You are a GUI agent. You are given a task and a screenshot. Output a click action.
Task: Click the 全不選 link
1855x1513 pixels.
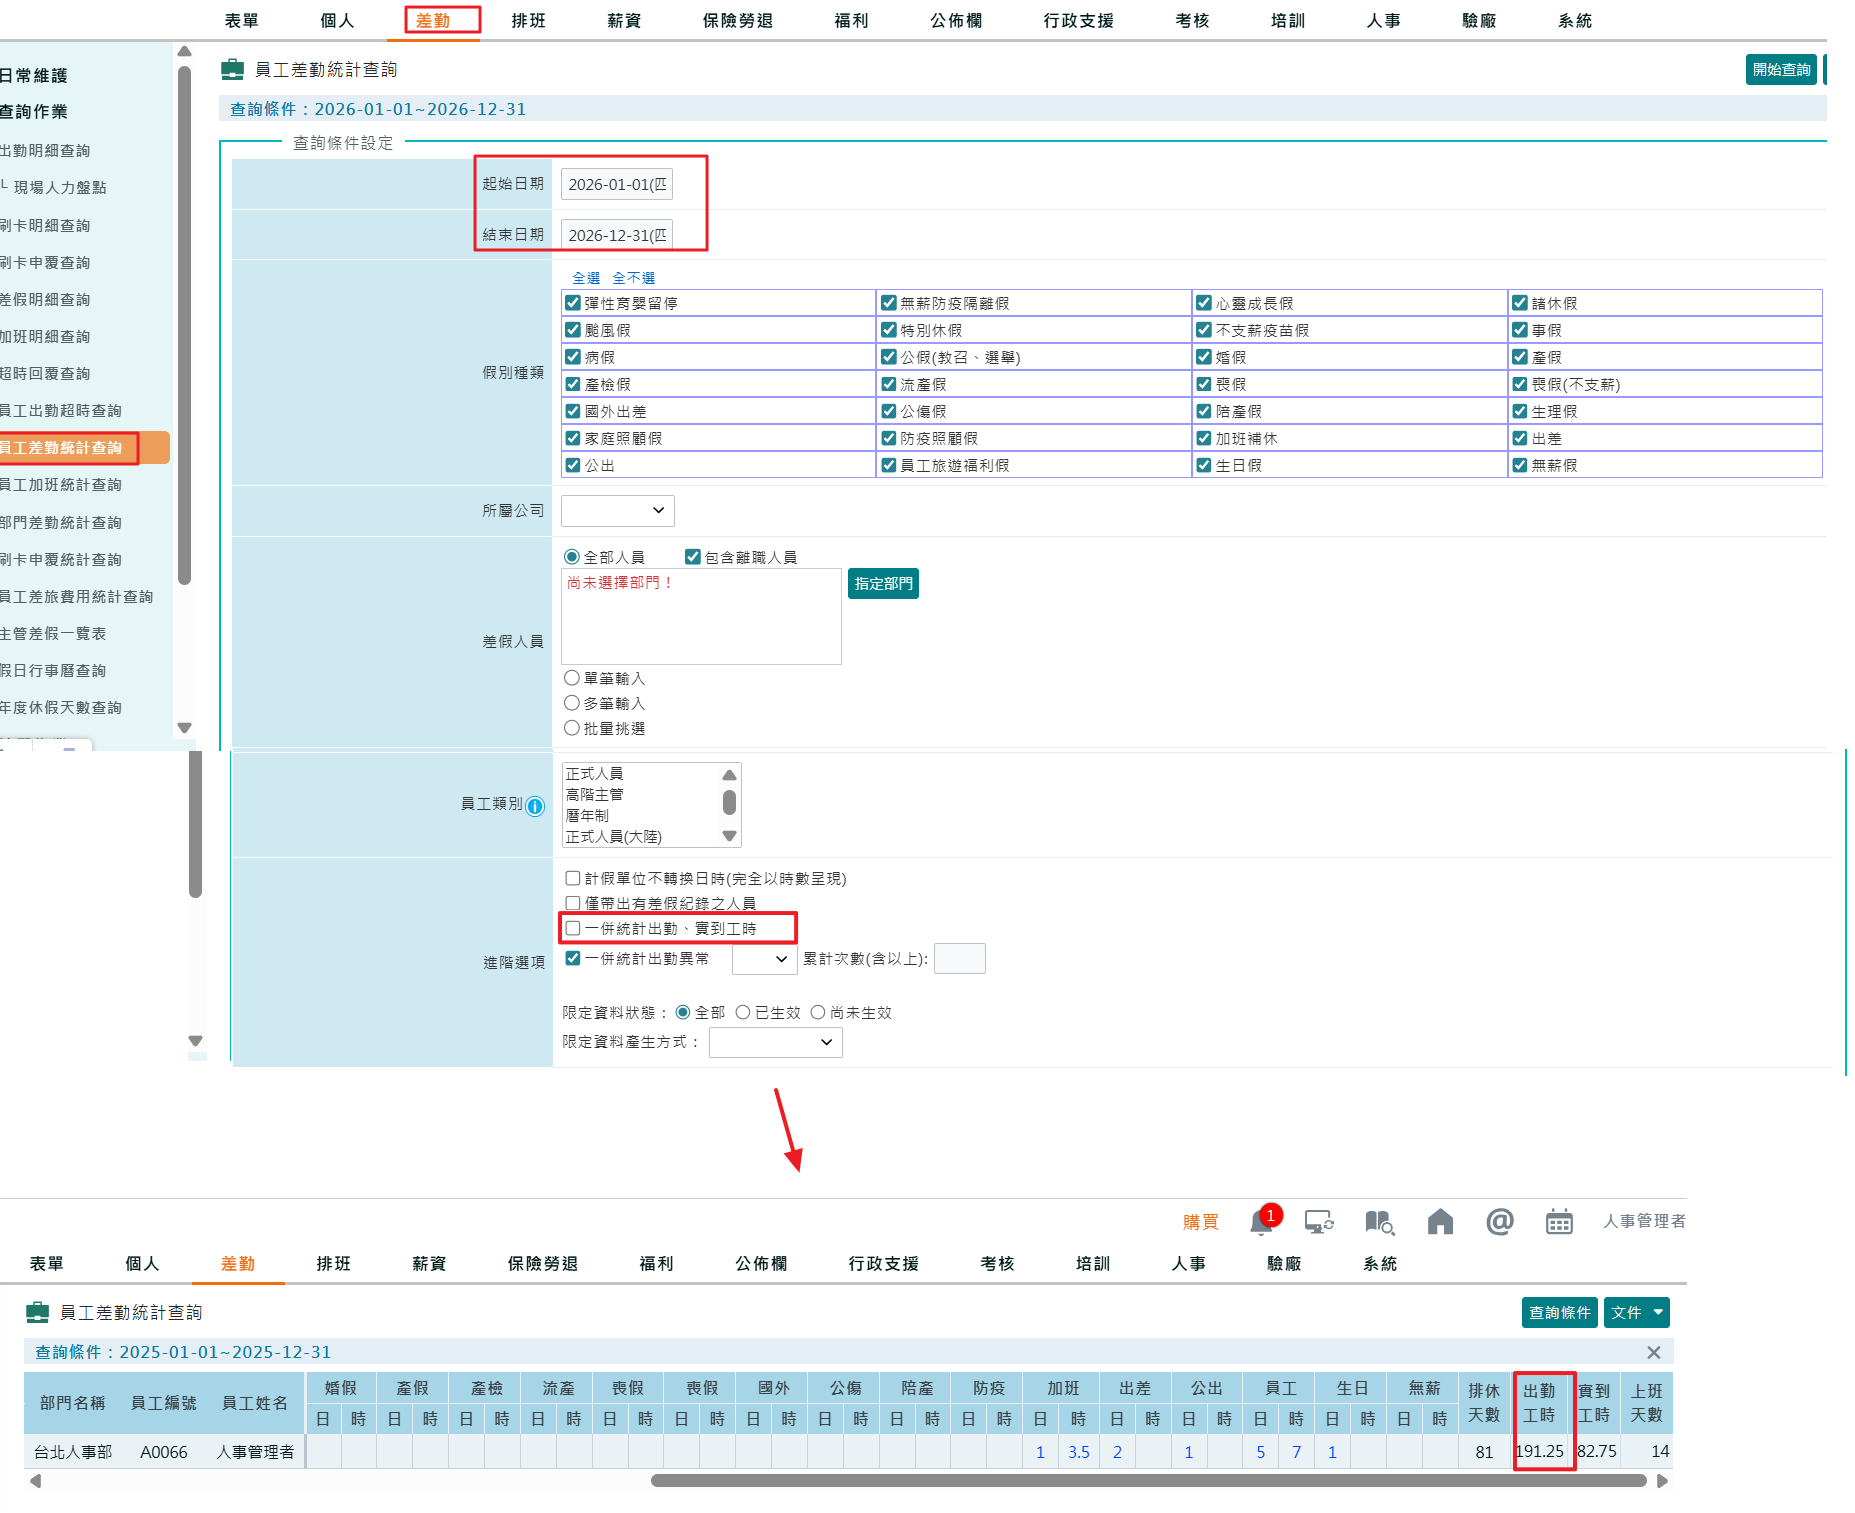click(633, 278)
